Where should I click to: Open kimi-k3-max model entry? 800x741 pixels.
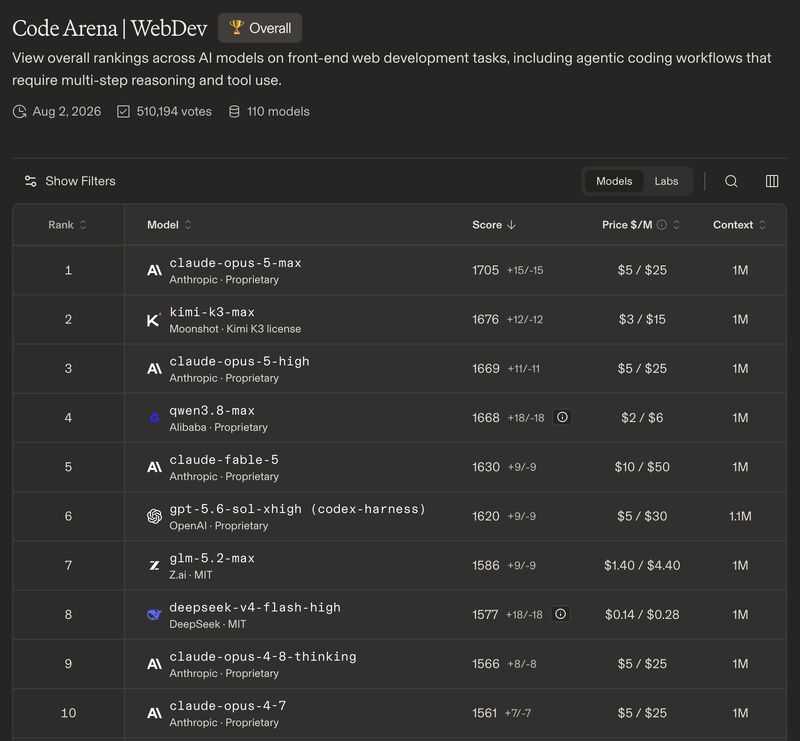pos(212,312)
